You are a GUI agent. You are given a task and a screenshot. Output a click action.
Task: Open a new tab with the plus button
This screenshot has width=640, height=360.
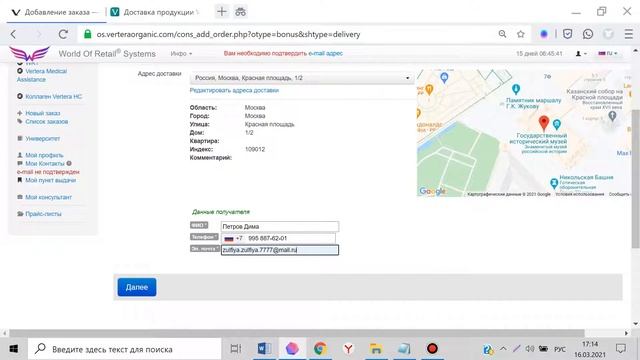222,12
